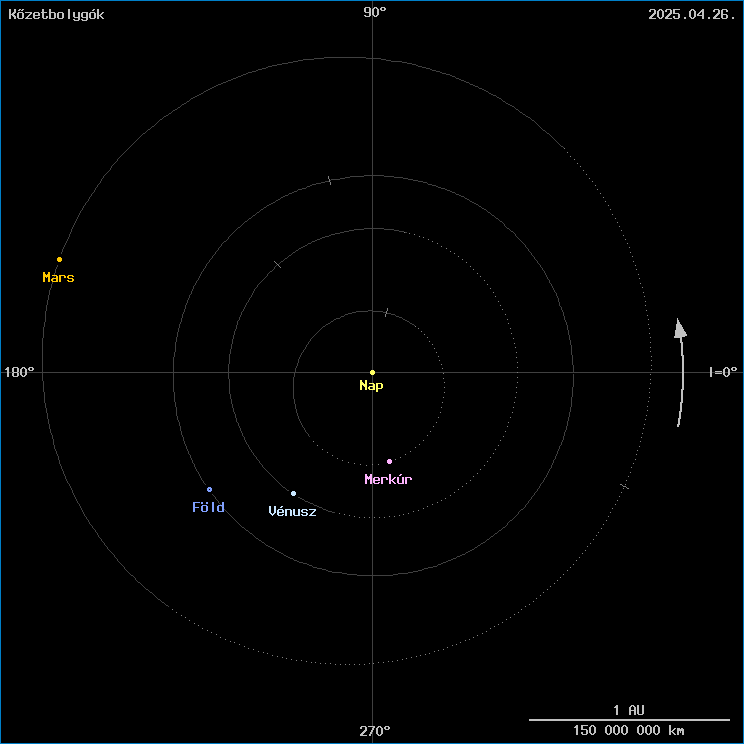
Task: Click the l=0° axis label
Action: click(722, 372)
